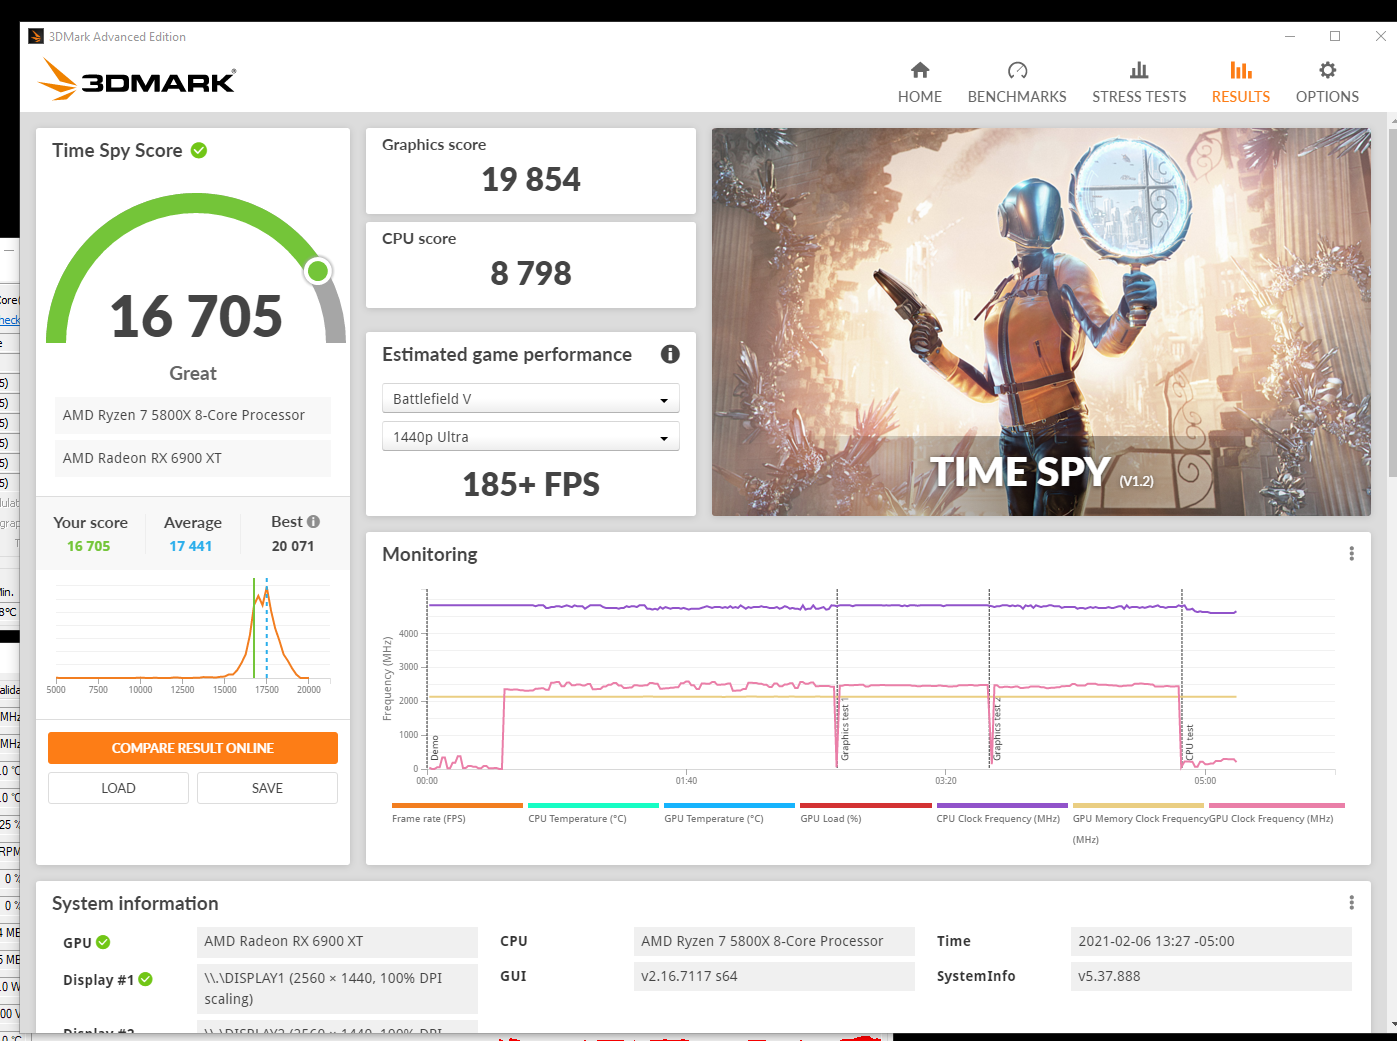
Task: Click the estimated game performance info icon
Action: tap(670, 354)
